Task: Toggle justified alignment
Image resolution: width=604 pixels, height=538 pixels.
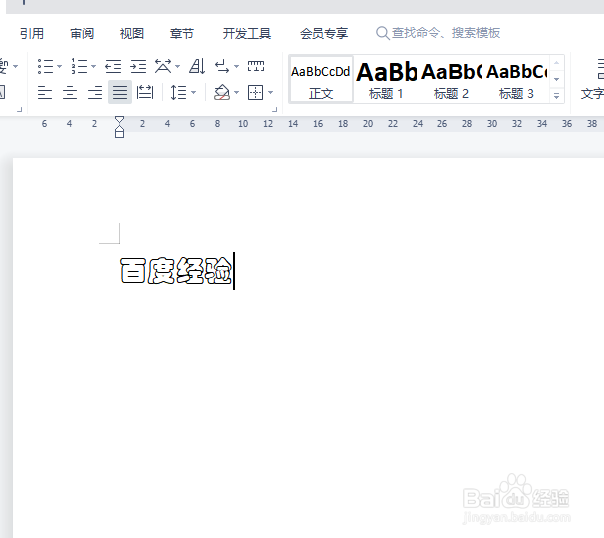Action: tap(120, 92)
